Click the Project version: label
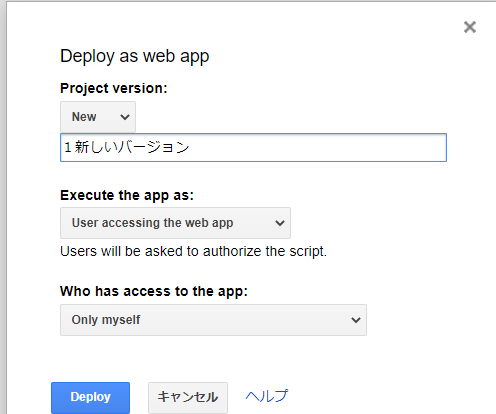This screenshot has width=496, height=414. pos(114,88)
